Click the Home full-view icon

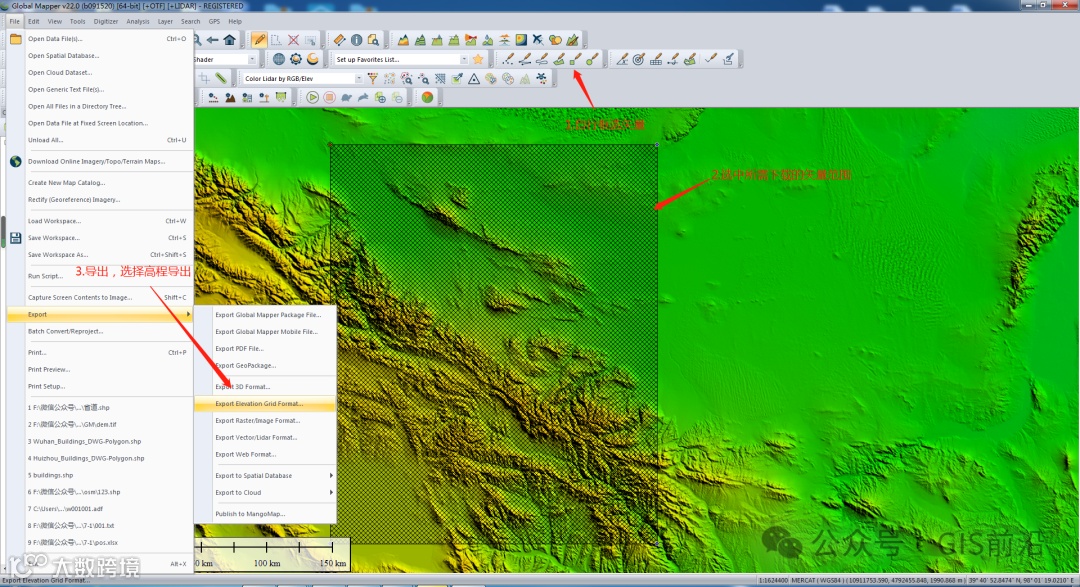229,40
